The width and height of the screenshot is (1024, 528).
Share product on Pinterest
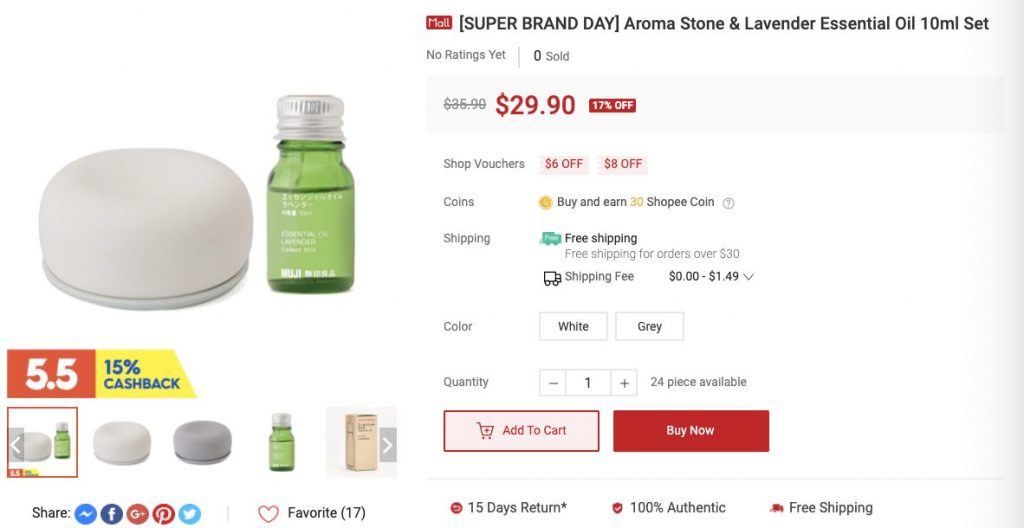pyautogui.click(x=163, y=514)
